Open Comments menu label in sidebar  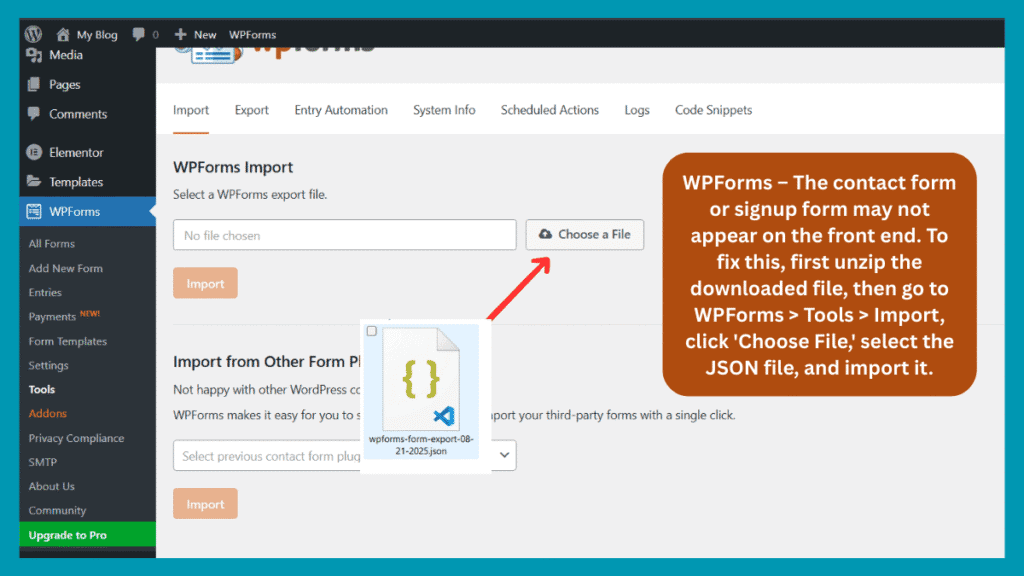pos(78,114)
